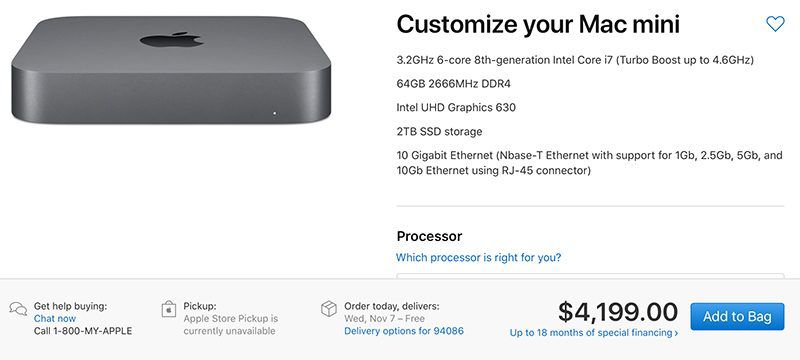800x360 pixels.
Task: Add the configured Mac mini to Bag
Action: (x=737, y=317)
